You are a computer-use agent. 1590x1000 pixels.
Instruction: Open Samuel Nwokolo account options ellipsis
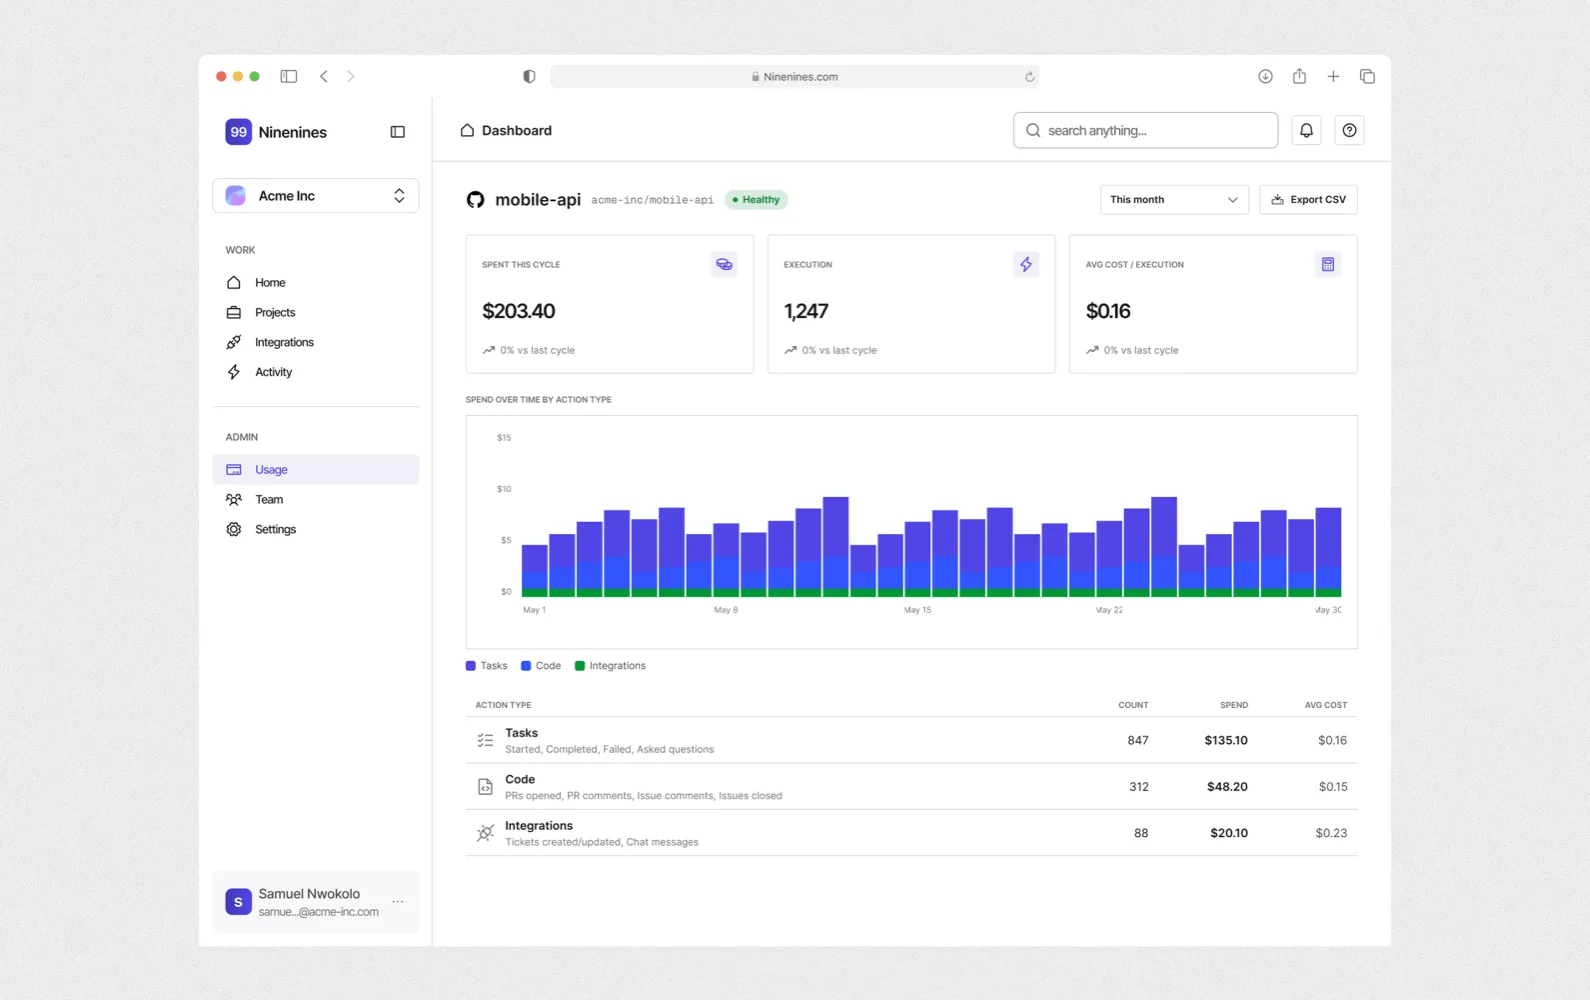pyautogui.click(x=398, y=902)
